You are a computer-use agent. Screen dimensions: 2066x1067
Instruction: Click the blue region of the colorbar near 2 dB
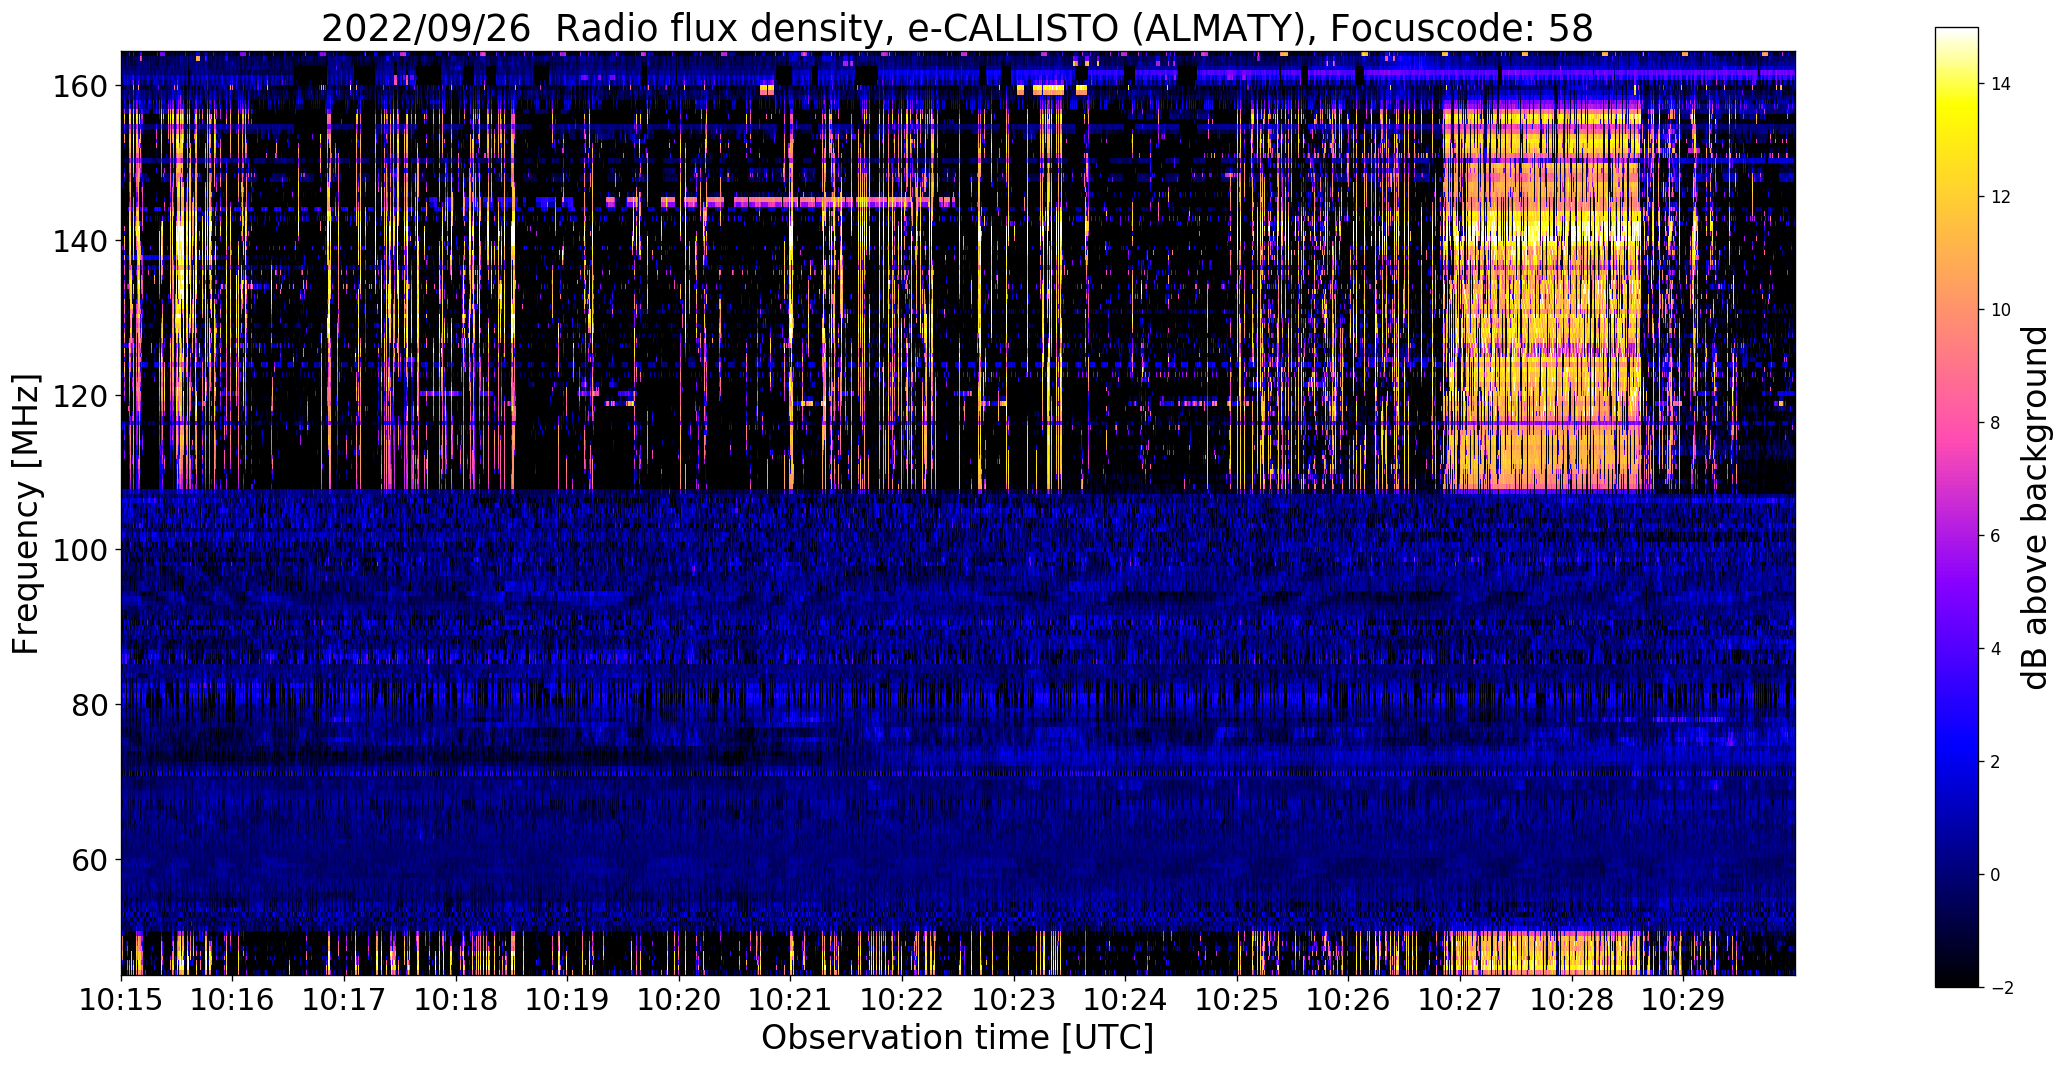[1957, 762]
